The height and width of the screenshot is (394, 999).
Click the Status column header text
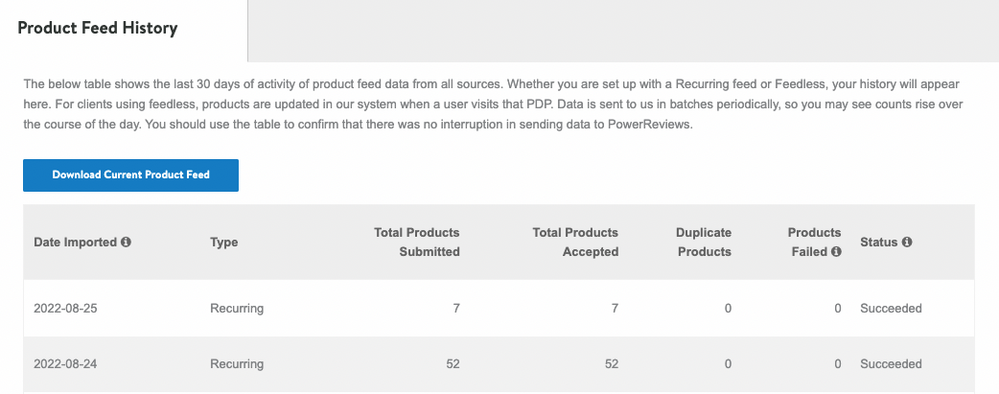[879, 242]
